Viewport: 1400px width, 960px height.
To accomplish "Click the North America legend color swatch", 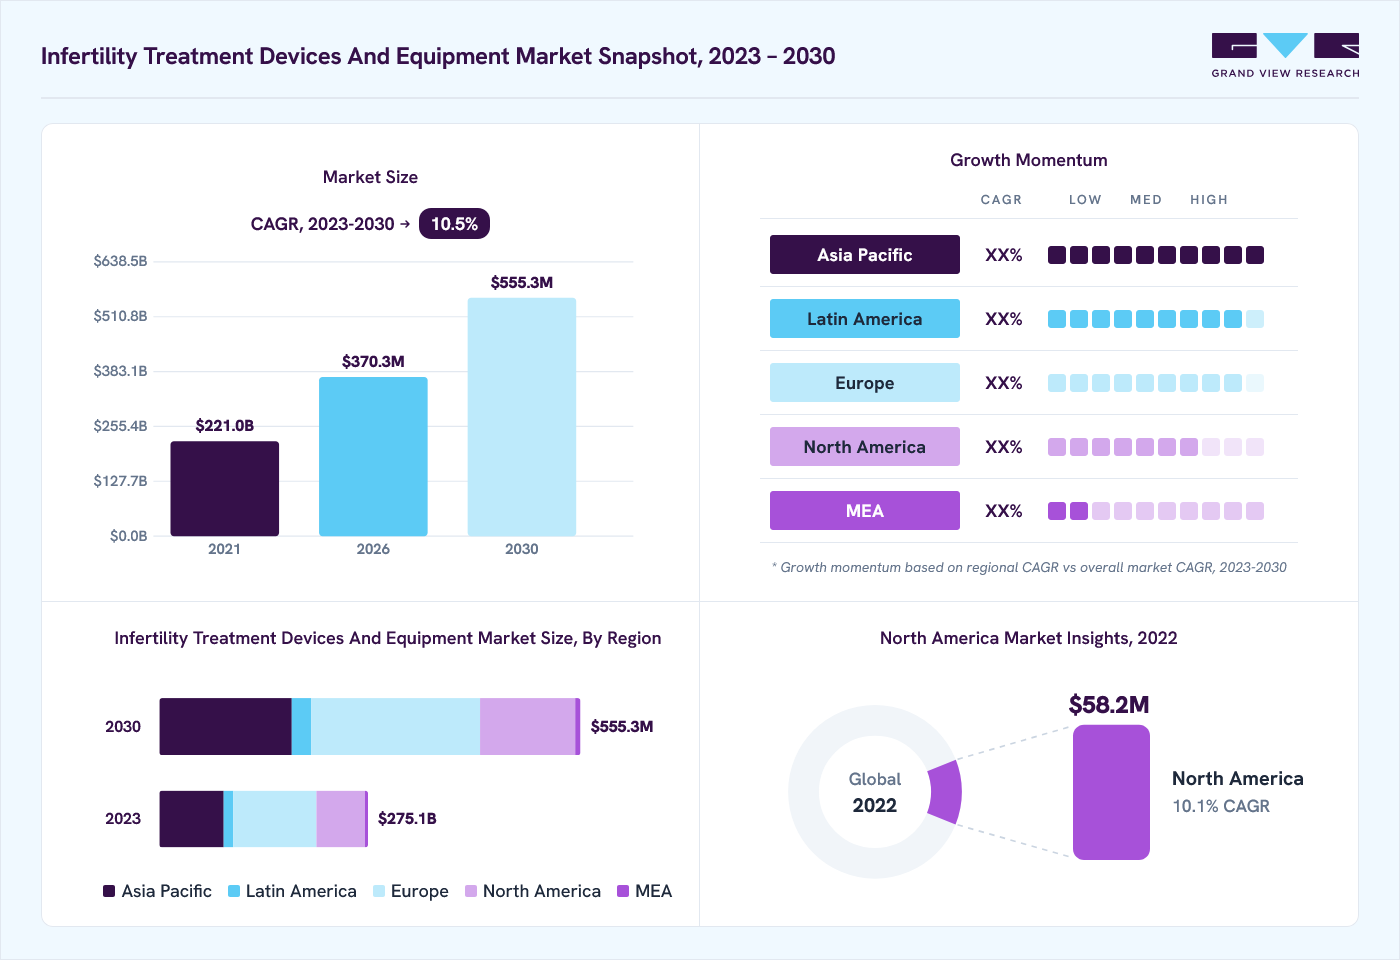I will click(471, 891).
